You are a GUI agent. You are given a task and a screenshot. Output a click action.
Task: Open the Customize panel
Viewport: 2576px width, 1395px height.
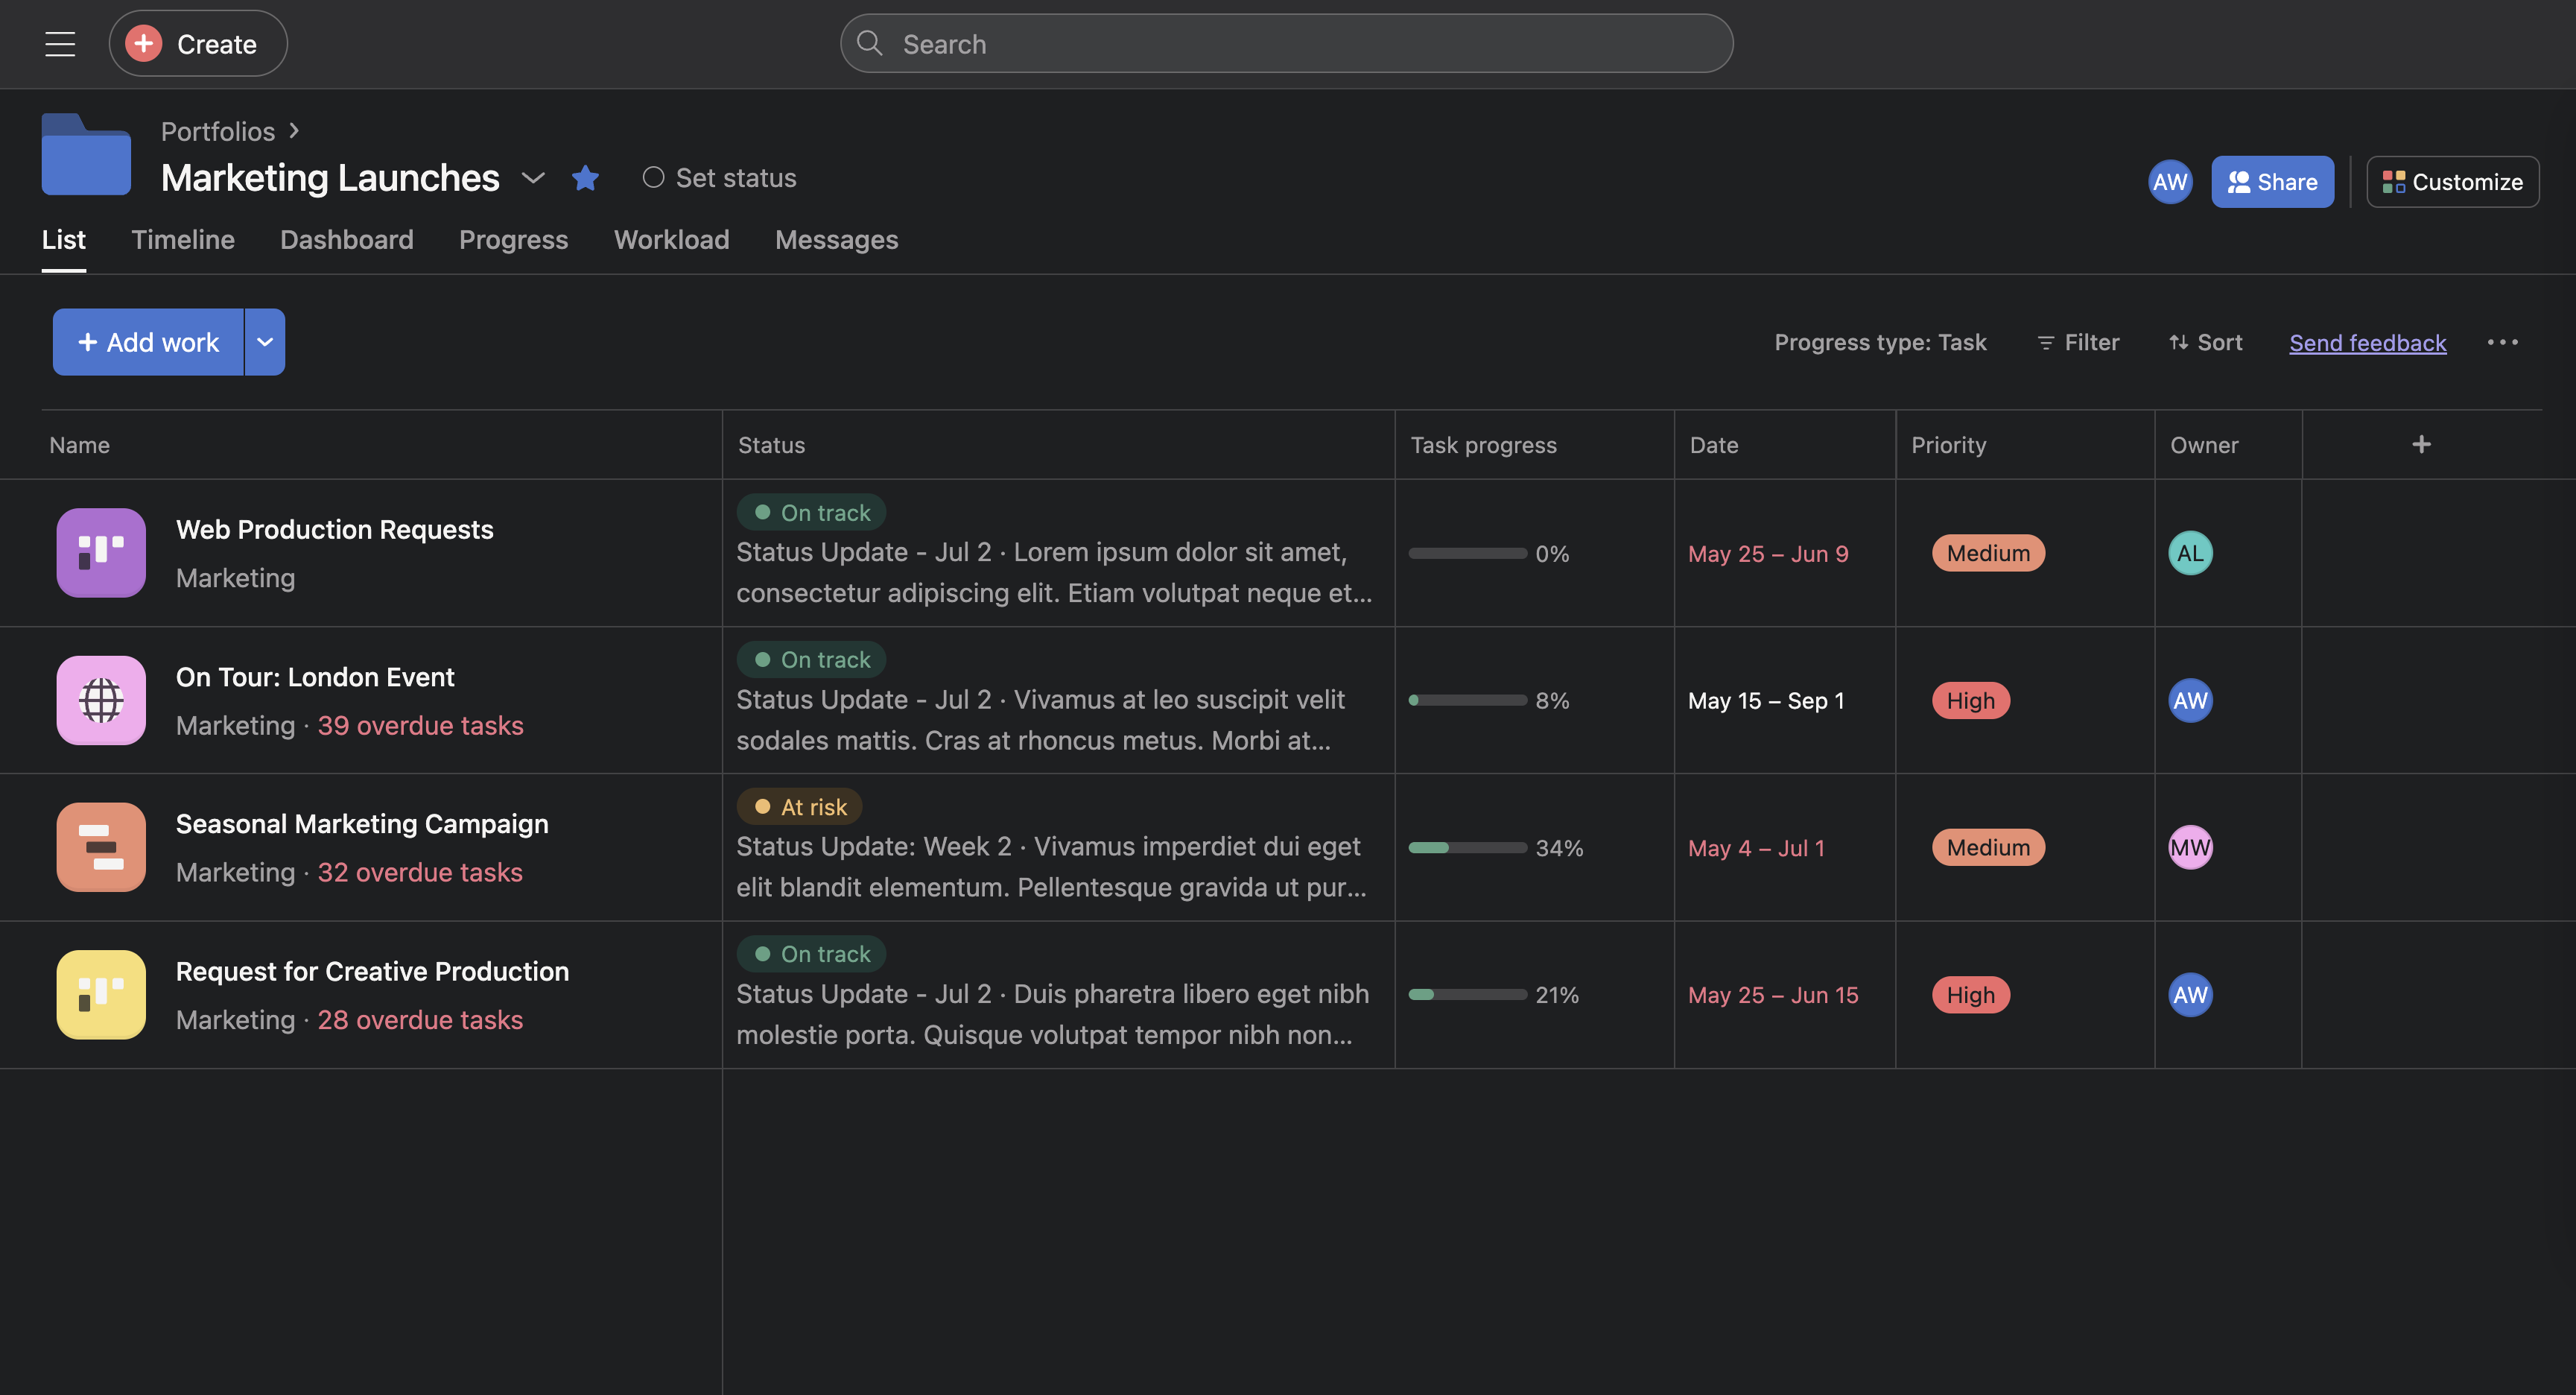pyautogui.click(x=2452, y=182)
